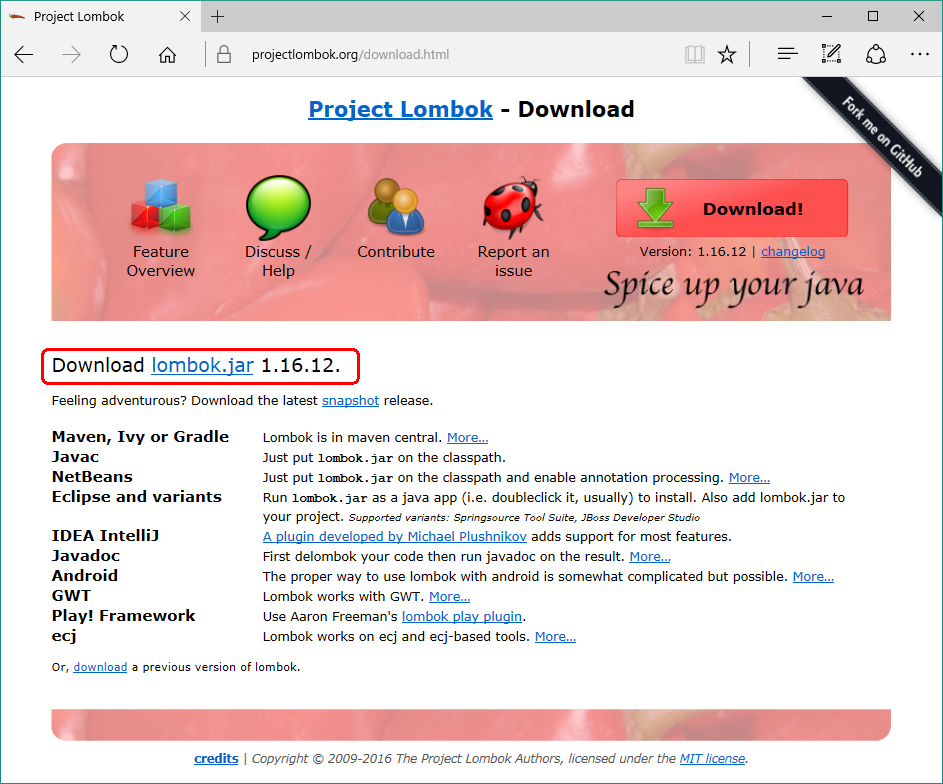Screen dimensions: 943x784
Task: Click the browser forward arrow
Action: pos(71,55)
